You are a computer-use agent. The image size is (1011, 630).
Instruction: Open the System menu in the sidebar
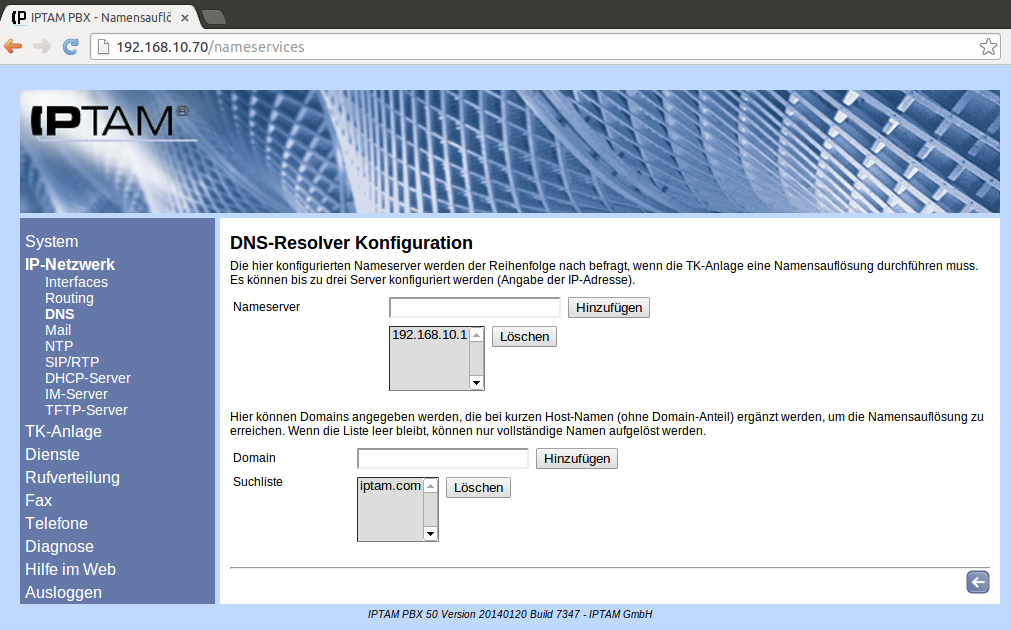pos(51,242)
